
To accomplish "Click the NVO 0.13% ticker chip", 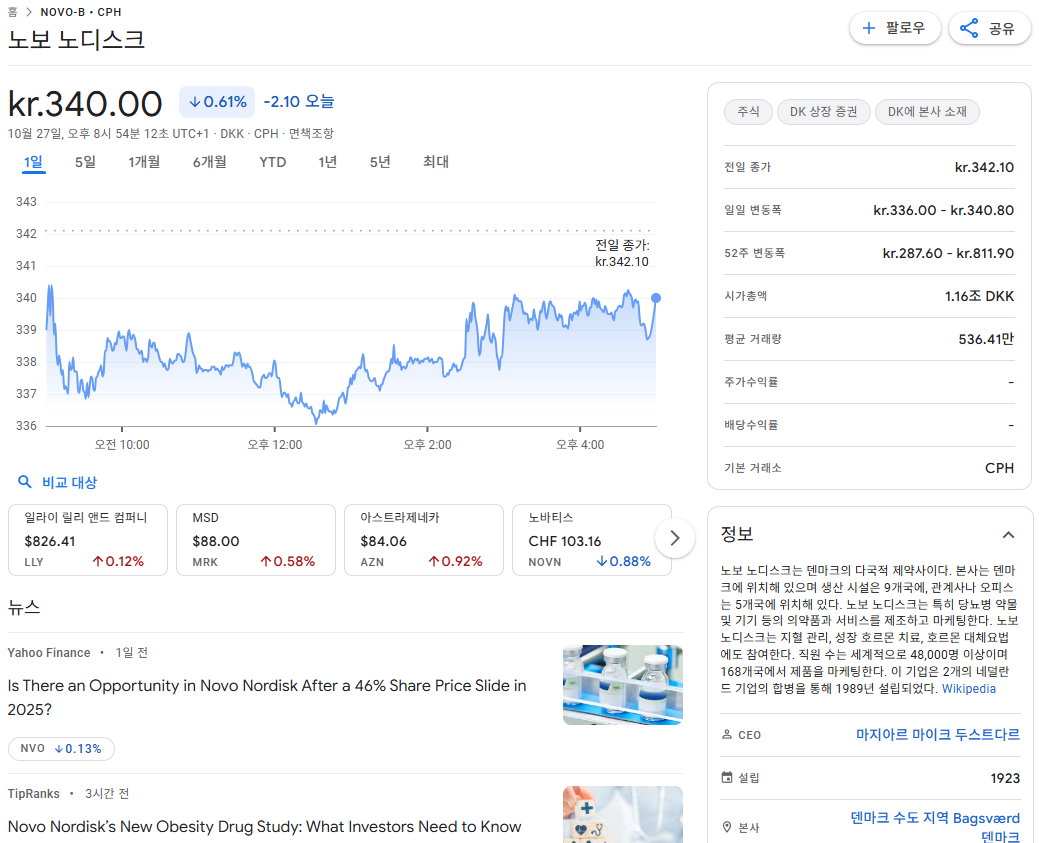I will 61,748.
